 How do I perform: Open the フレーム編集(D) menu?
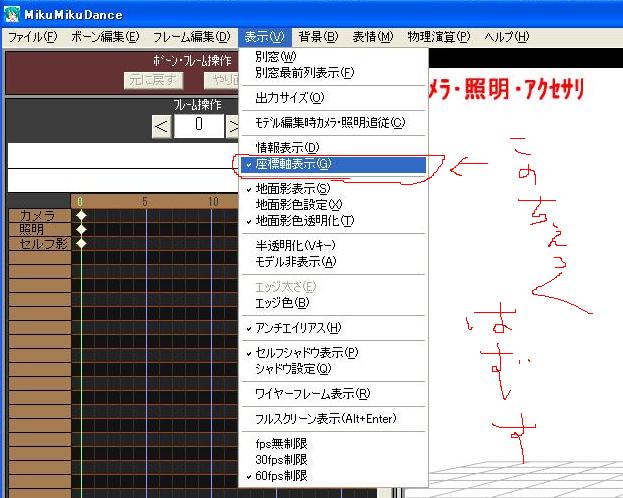click(x=192, y=37)
